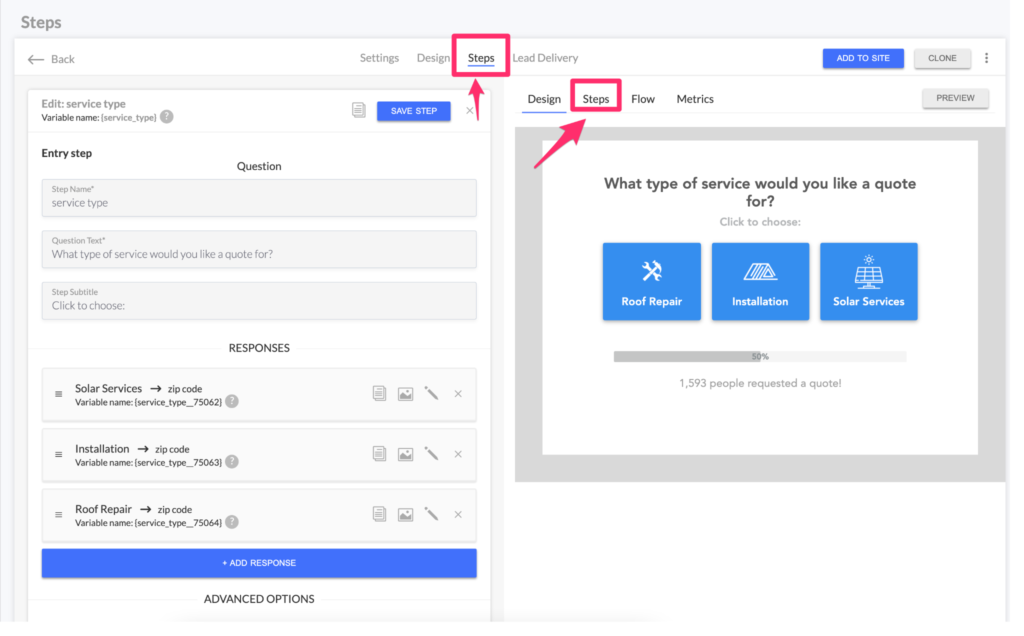Screen dimensions: 1024x636
Task: Click the document icon on Roof Repair response
Action: coord(379,514)
